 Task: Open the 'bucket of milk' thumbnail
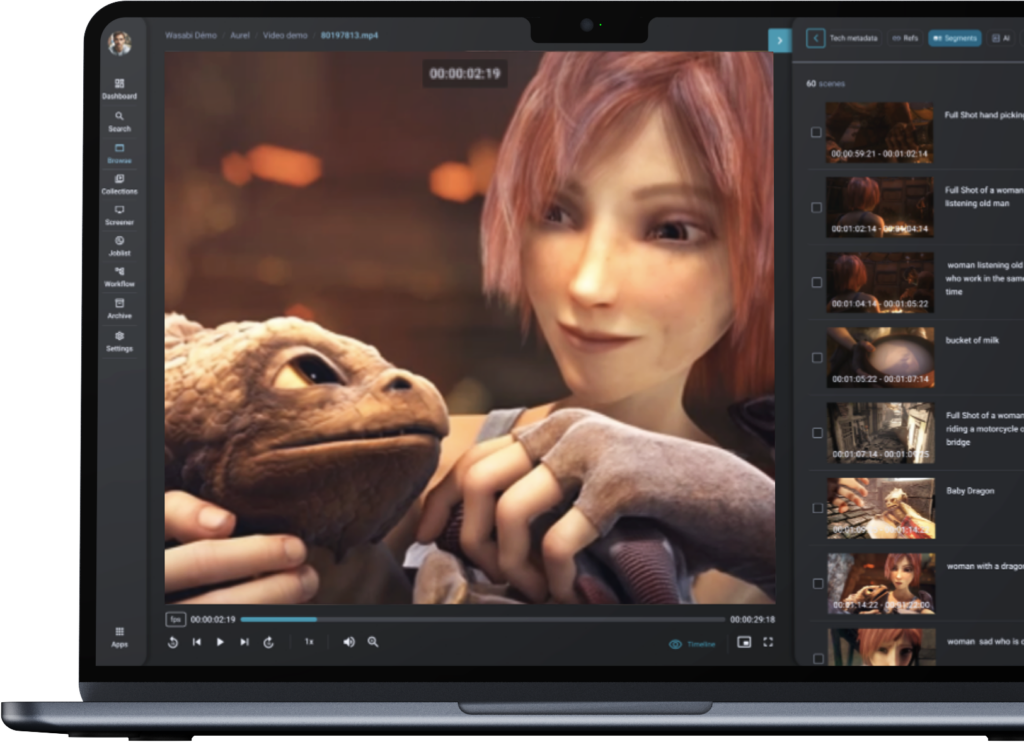[x=880, y=357]
